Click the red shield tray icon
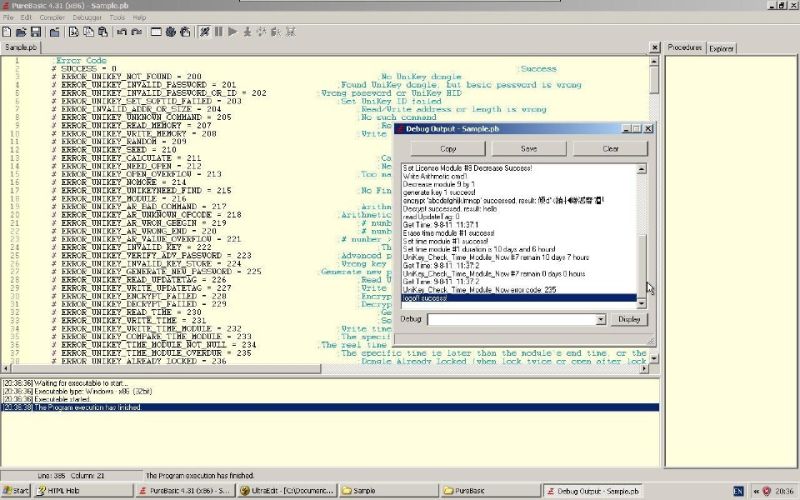Viewport: 800px width, 500px height. pos(766,491)
